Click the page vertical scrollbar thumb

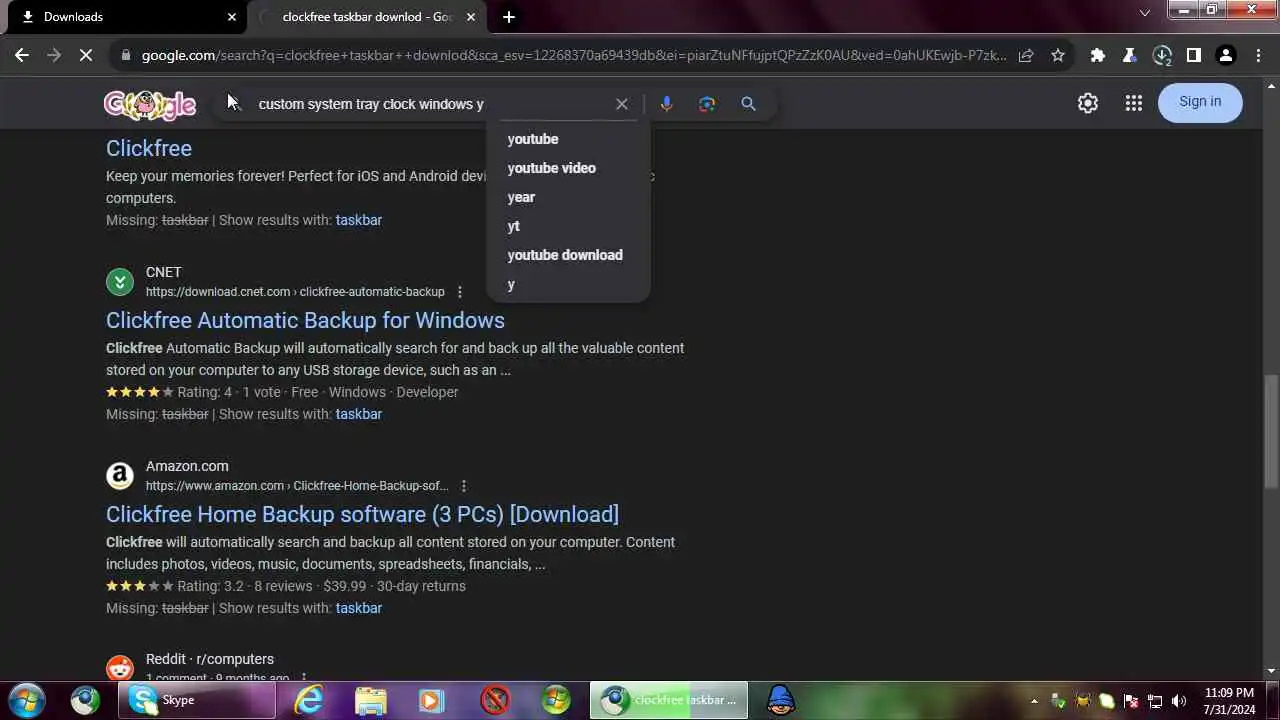pyautogui.click(x=1271, y=431)
